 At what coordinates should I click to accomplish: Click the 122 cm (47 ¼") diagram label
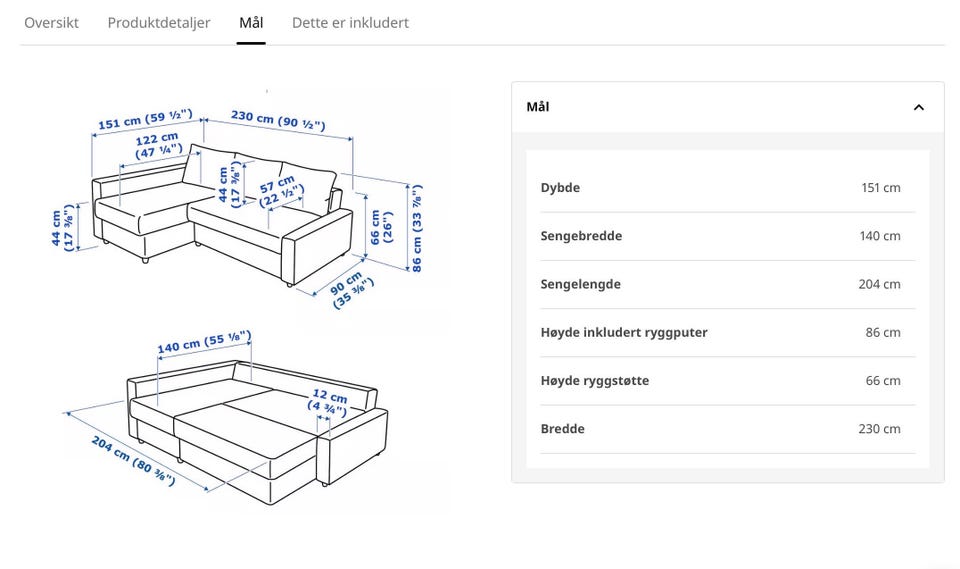[x=159, y=145]
